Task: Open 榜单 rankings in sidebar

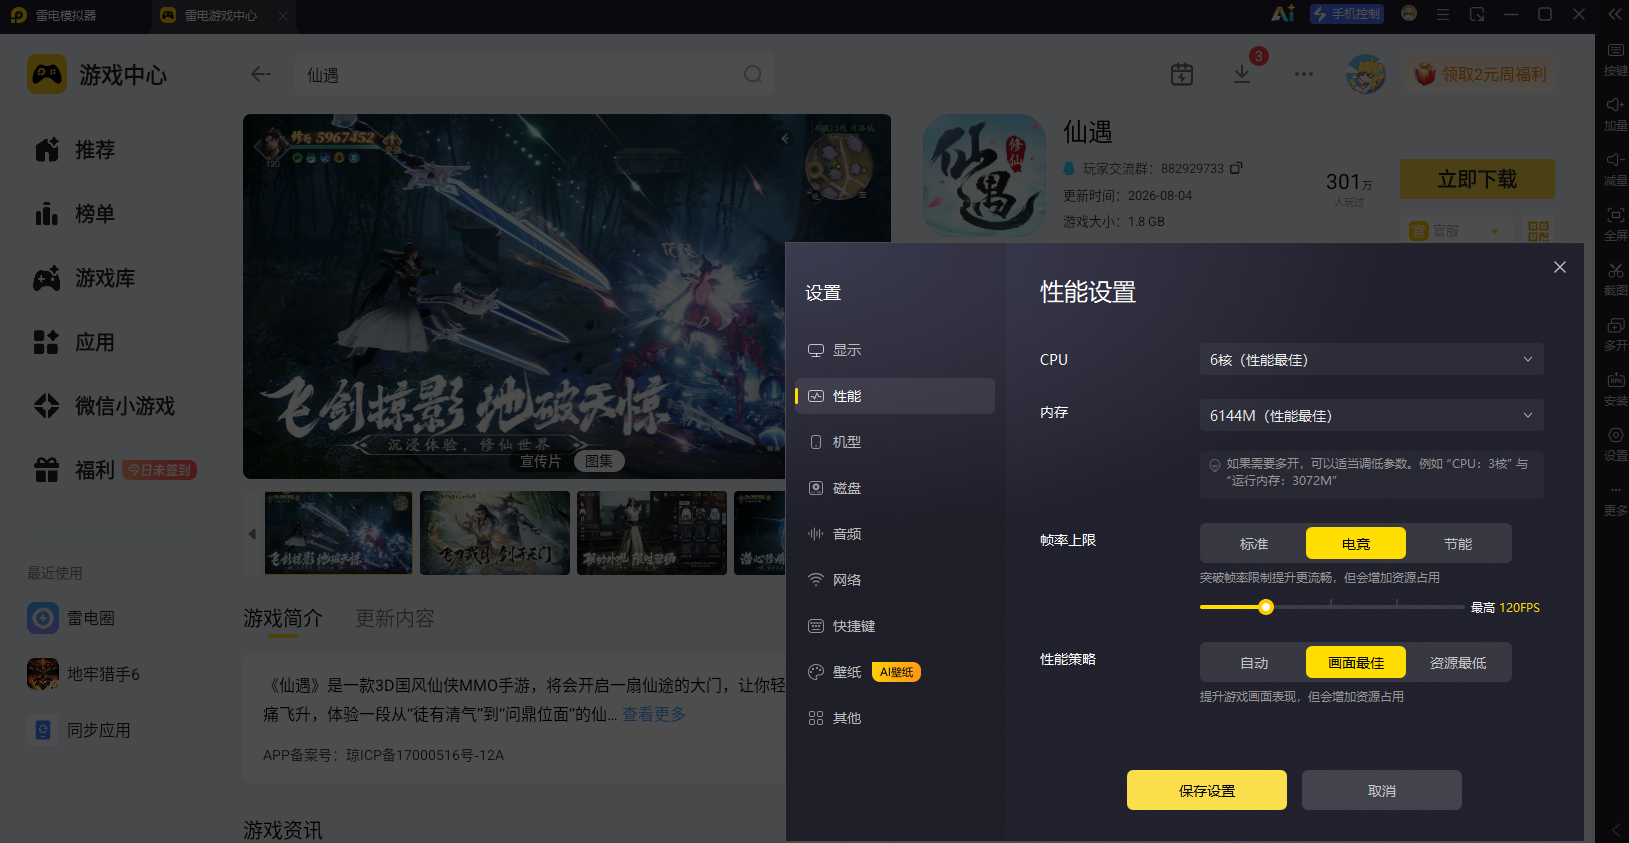Action: point(75,214)
